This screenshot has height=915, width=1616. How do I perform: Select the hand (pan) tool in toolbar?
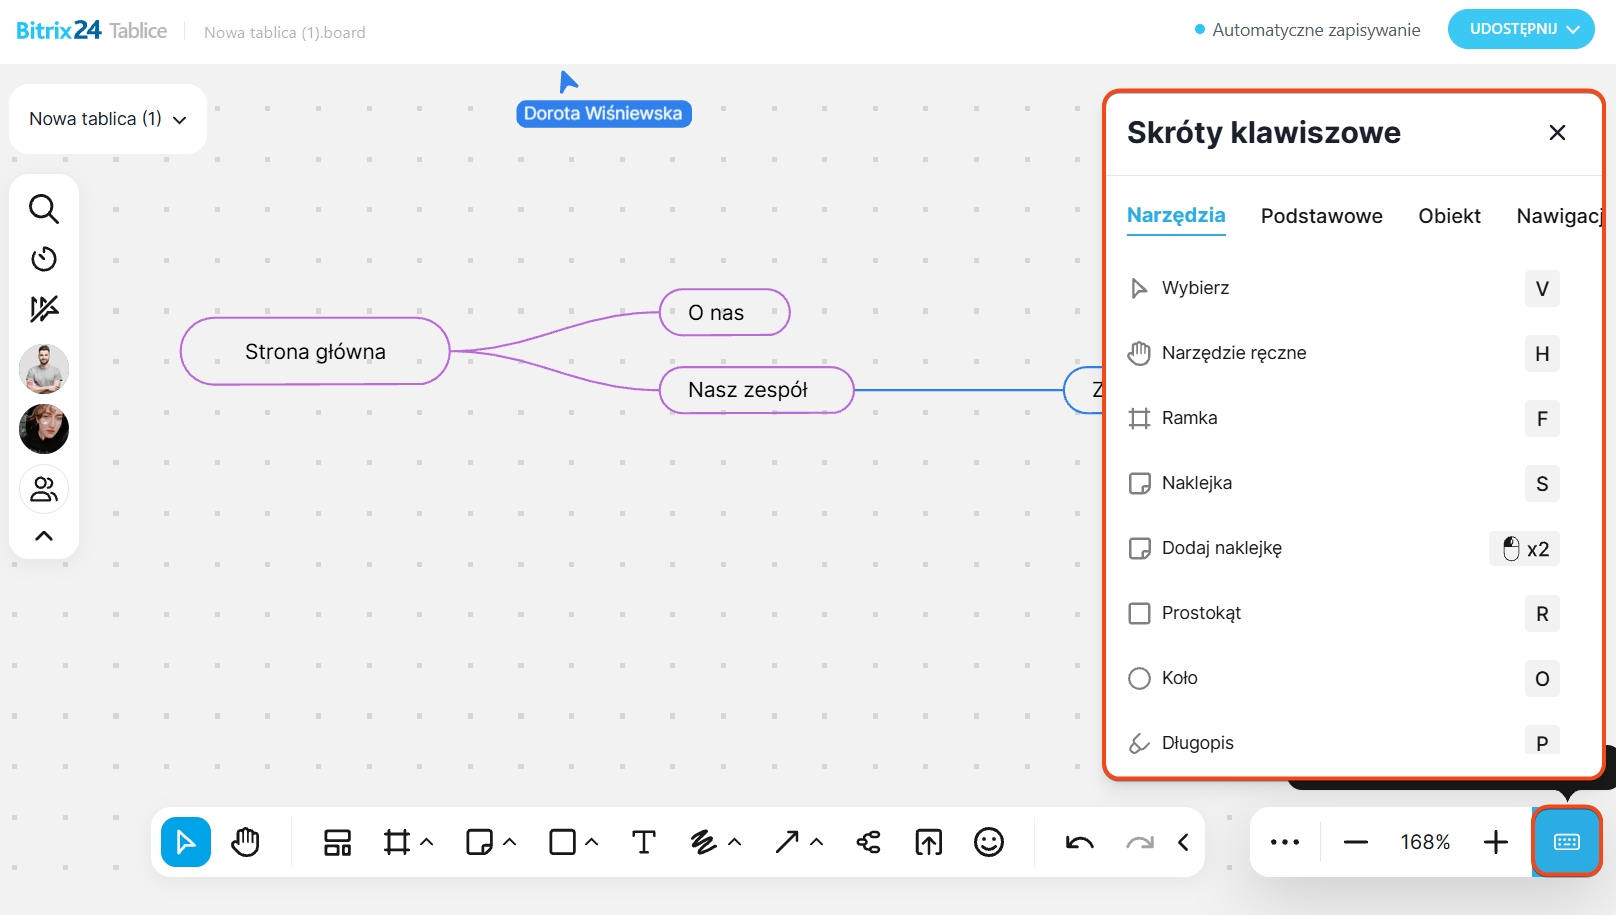pos(245,842)
